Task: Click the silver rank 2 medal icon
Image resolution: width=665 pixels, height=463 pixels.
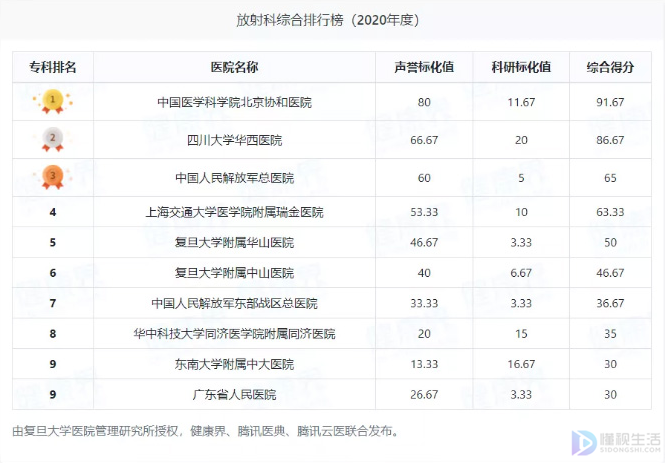Action: click(x=53, y=139)
